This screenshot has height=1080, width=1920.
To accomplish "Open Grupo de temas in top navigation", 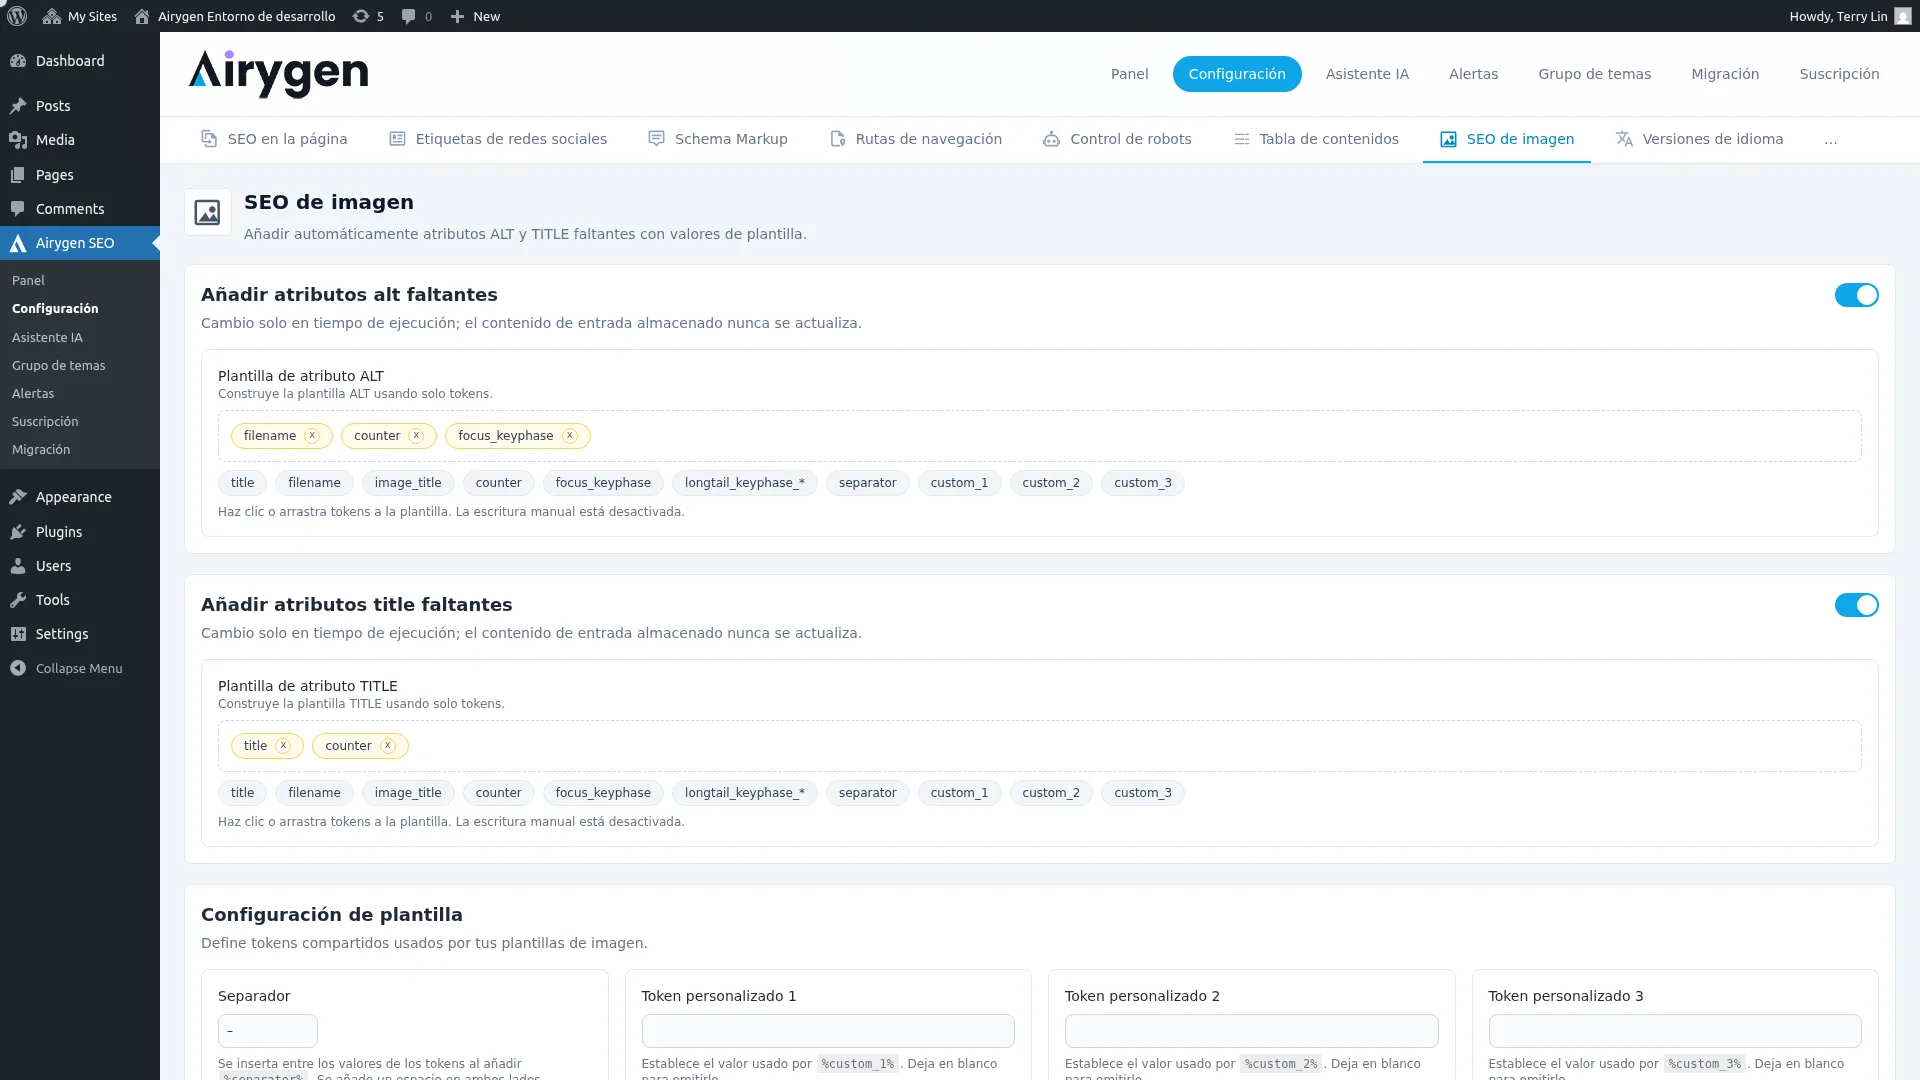I will [1594, 74].
